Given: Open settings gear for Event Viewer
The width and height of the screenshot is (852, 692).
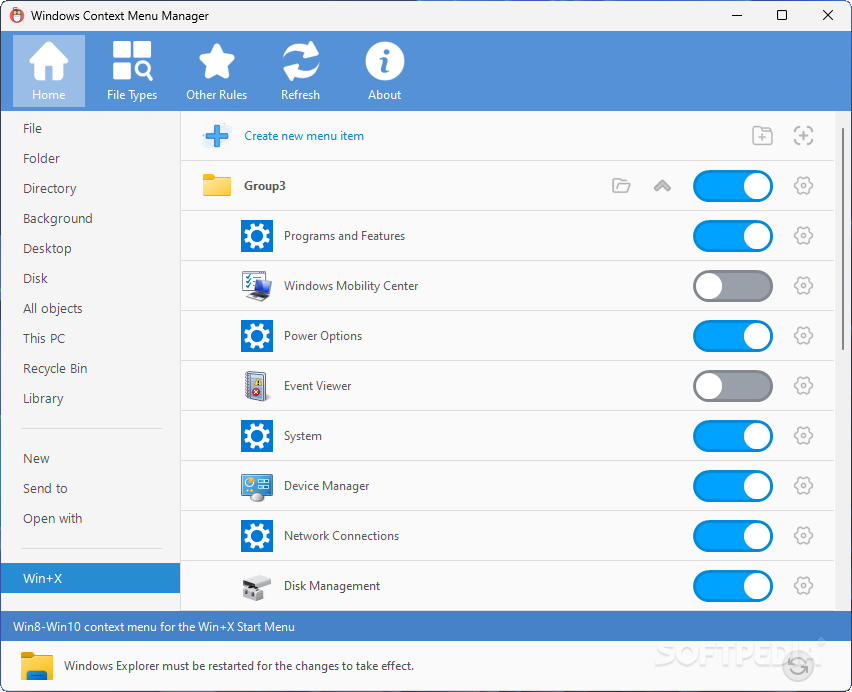Looking at the screenshot, I should 803,386.
